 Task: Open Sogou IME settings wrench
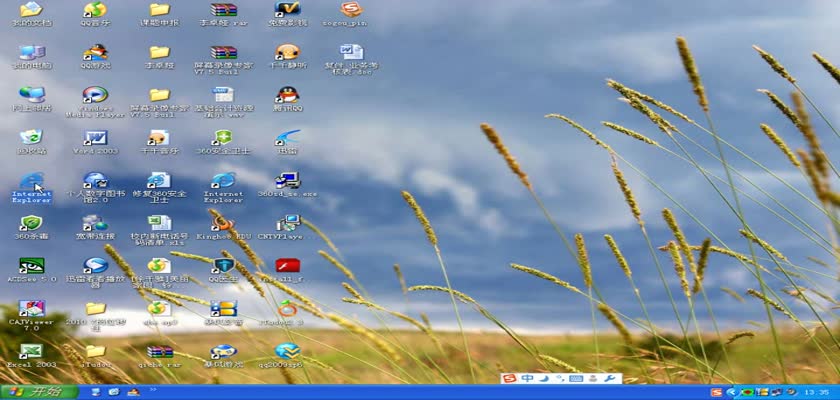[x=609, y=379]
